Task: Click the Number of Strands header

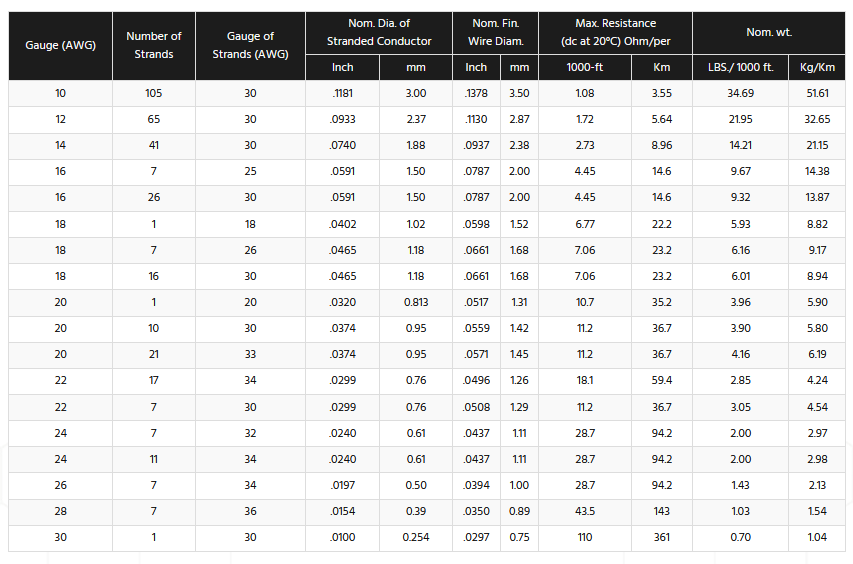Action: (153, 46)
